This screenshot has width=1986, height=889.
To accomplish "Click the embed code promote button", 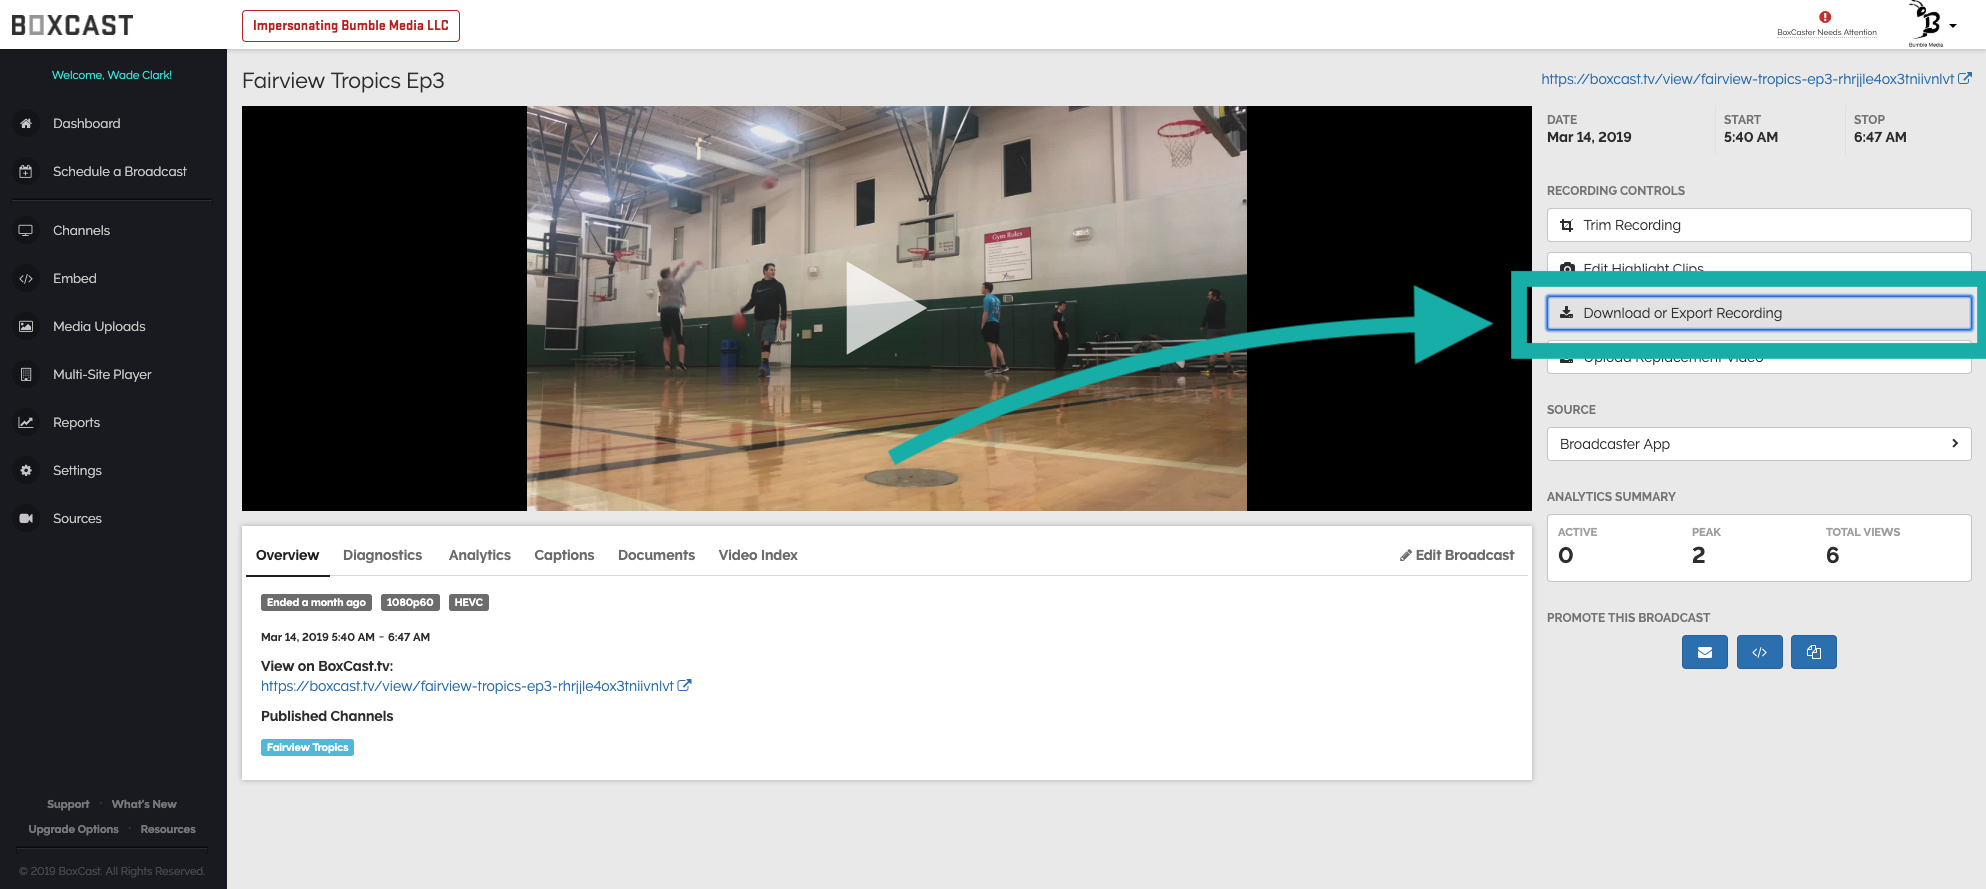I will point(1759,652).
